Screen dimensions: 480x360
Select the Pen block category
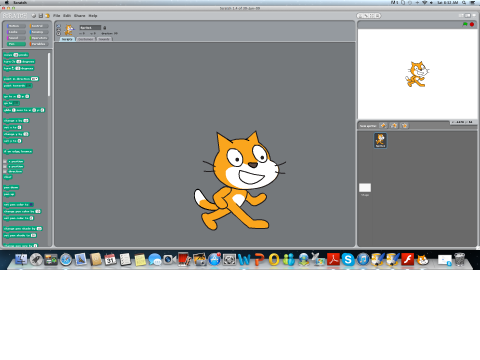tap(16, 44)
